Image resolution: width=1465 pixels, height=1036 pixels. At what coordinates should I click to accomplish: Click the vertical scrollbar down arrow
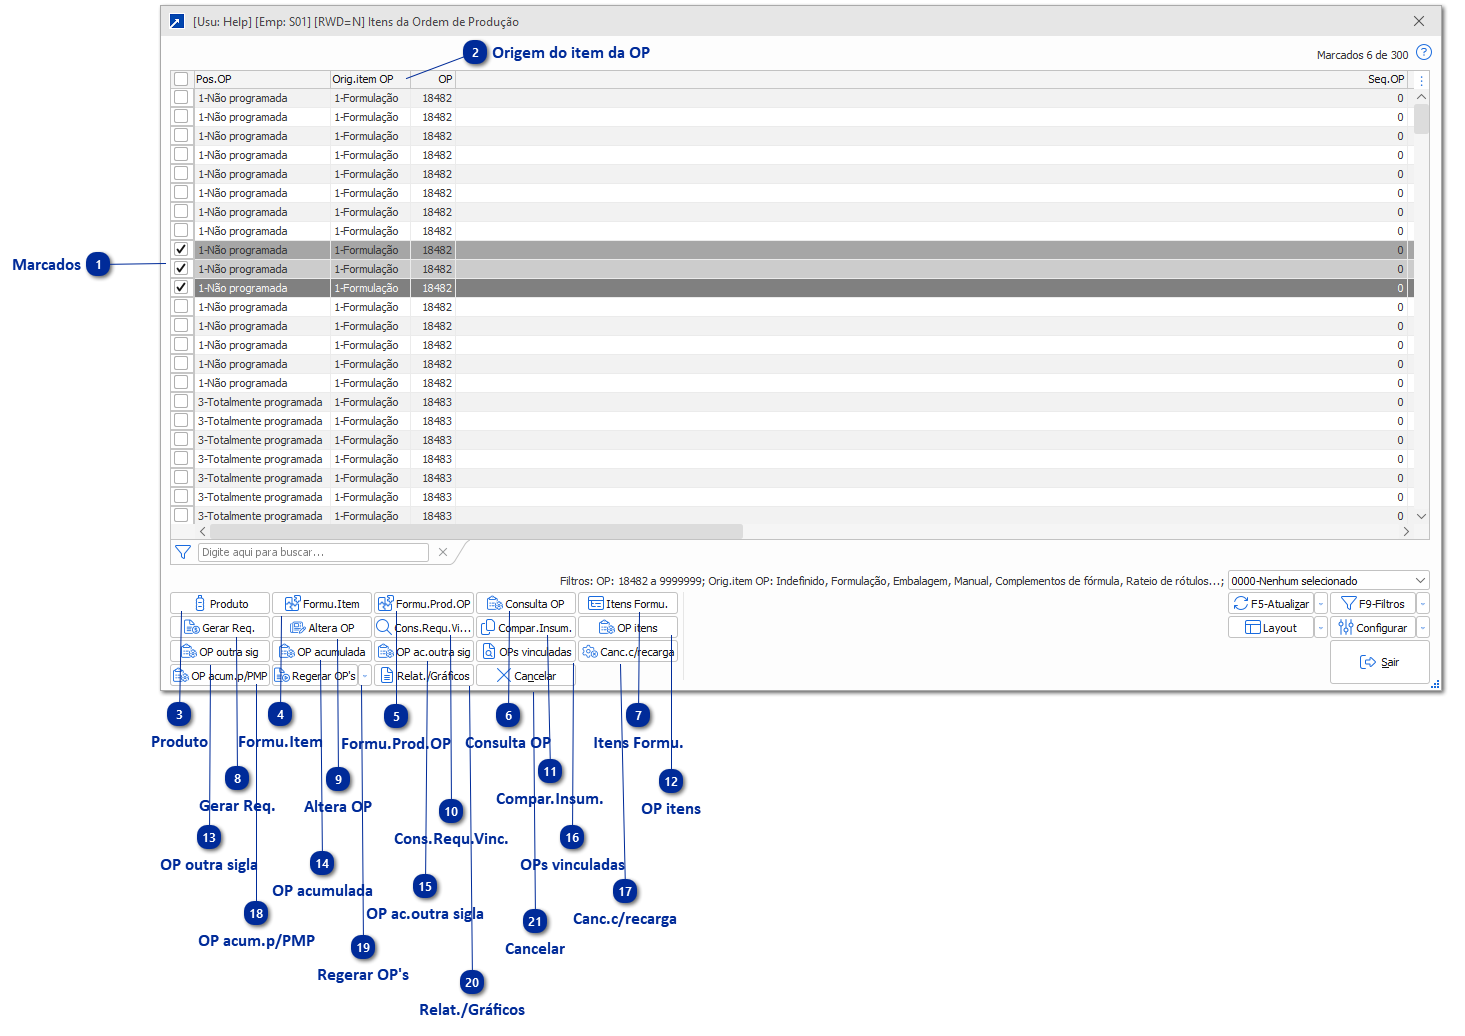[x=1421, y=516]
